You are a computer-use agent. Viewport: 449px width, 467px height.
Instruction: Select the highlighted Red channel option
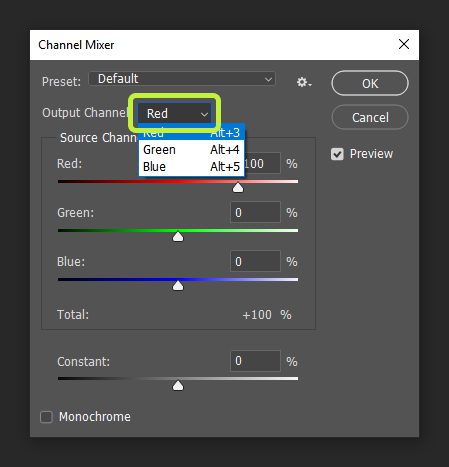coord(191,133)
